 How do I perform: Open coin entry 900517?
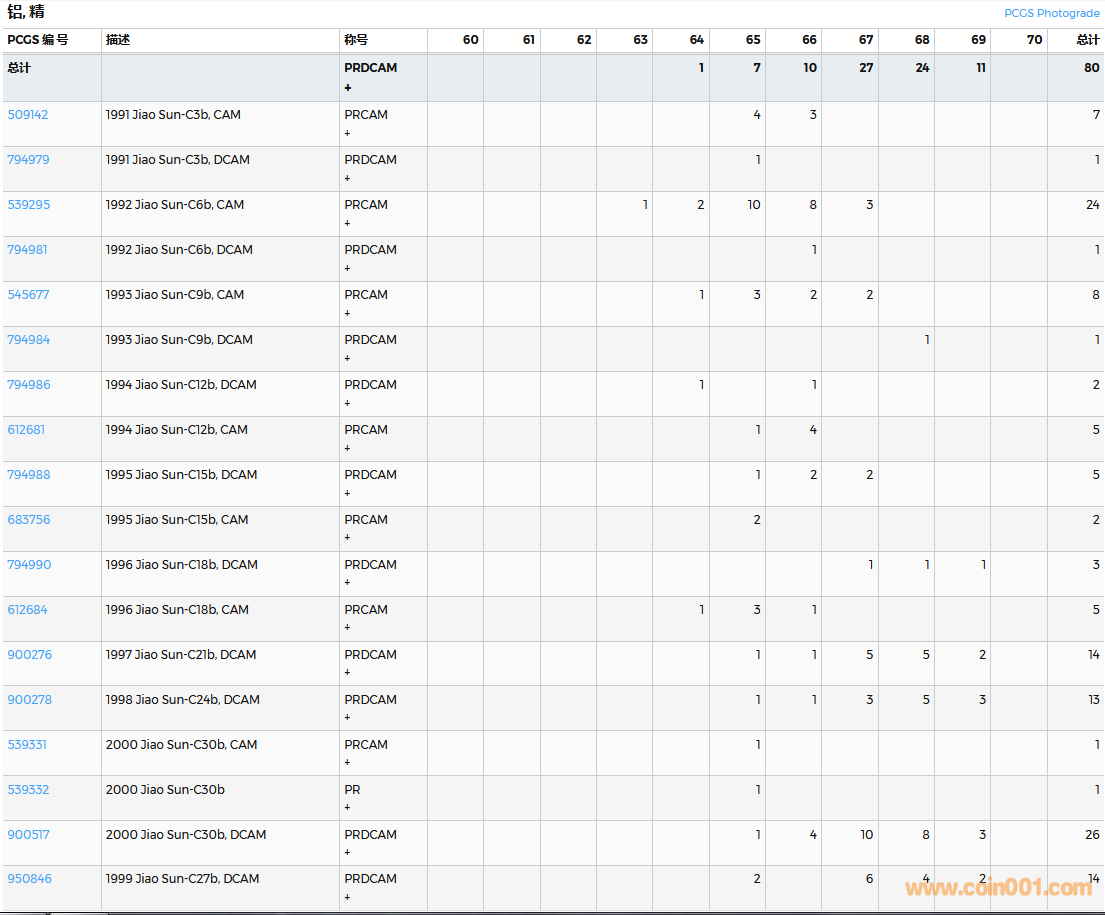coord(28,835)
